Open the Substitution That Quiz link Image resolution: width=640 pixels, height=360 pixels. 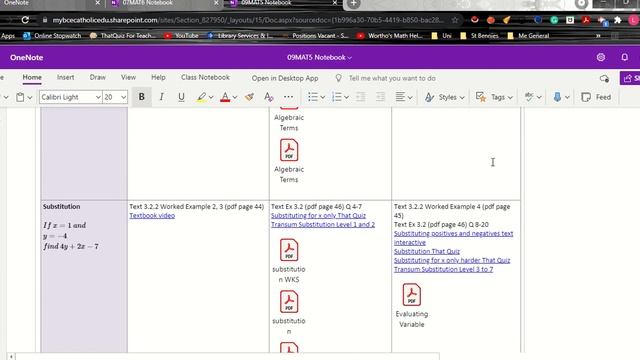pos(427,251)
